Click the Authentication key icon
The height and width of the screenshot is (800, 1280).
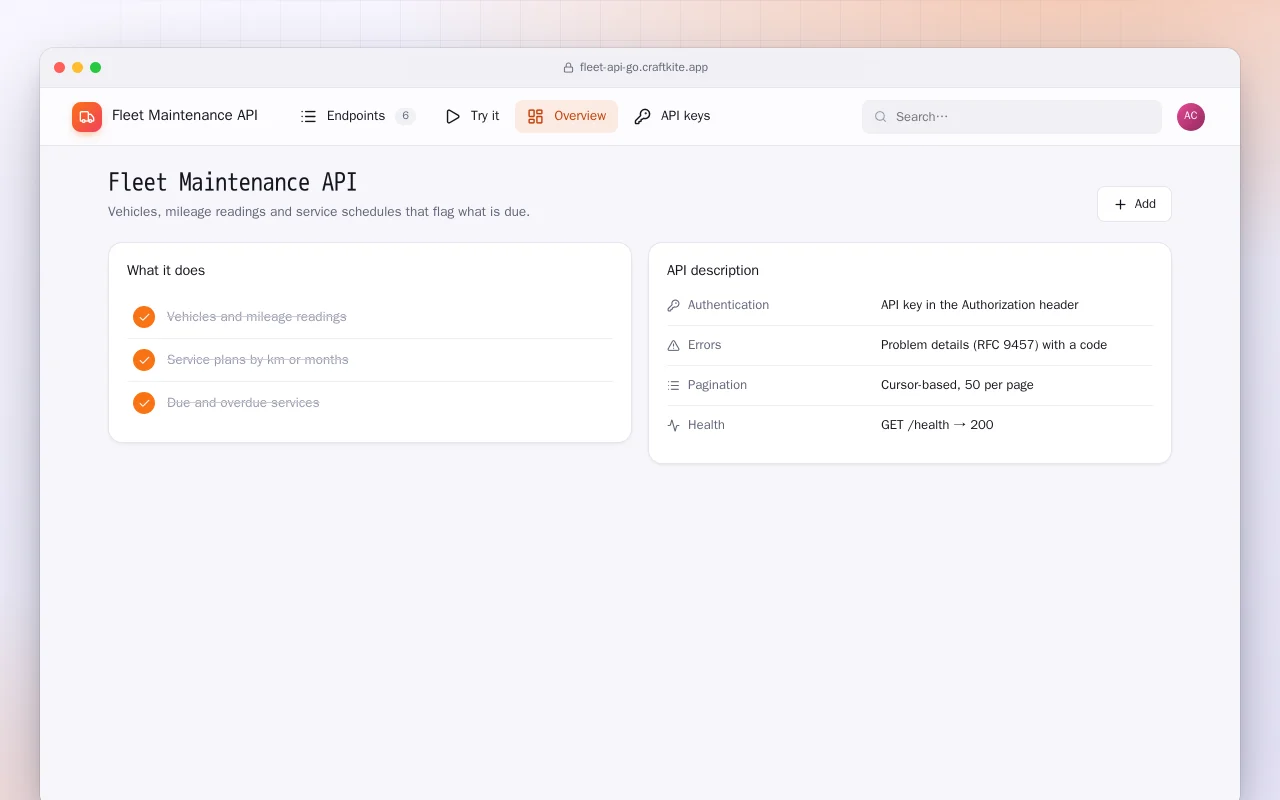coord(673,305)
